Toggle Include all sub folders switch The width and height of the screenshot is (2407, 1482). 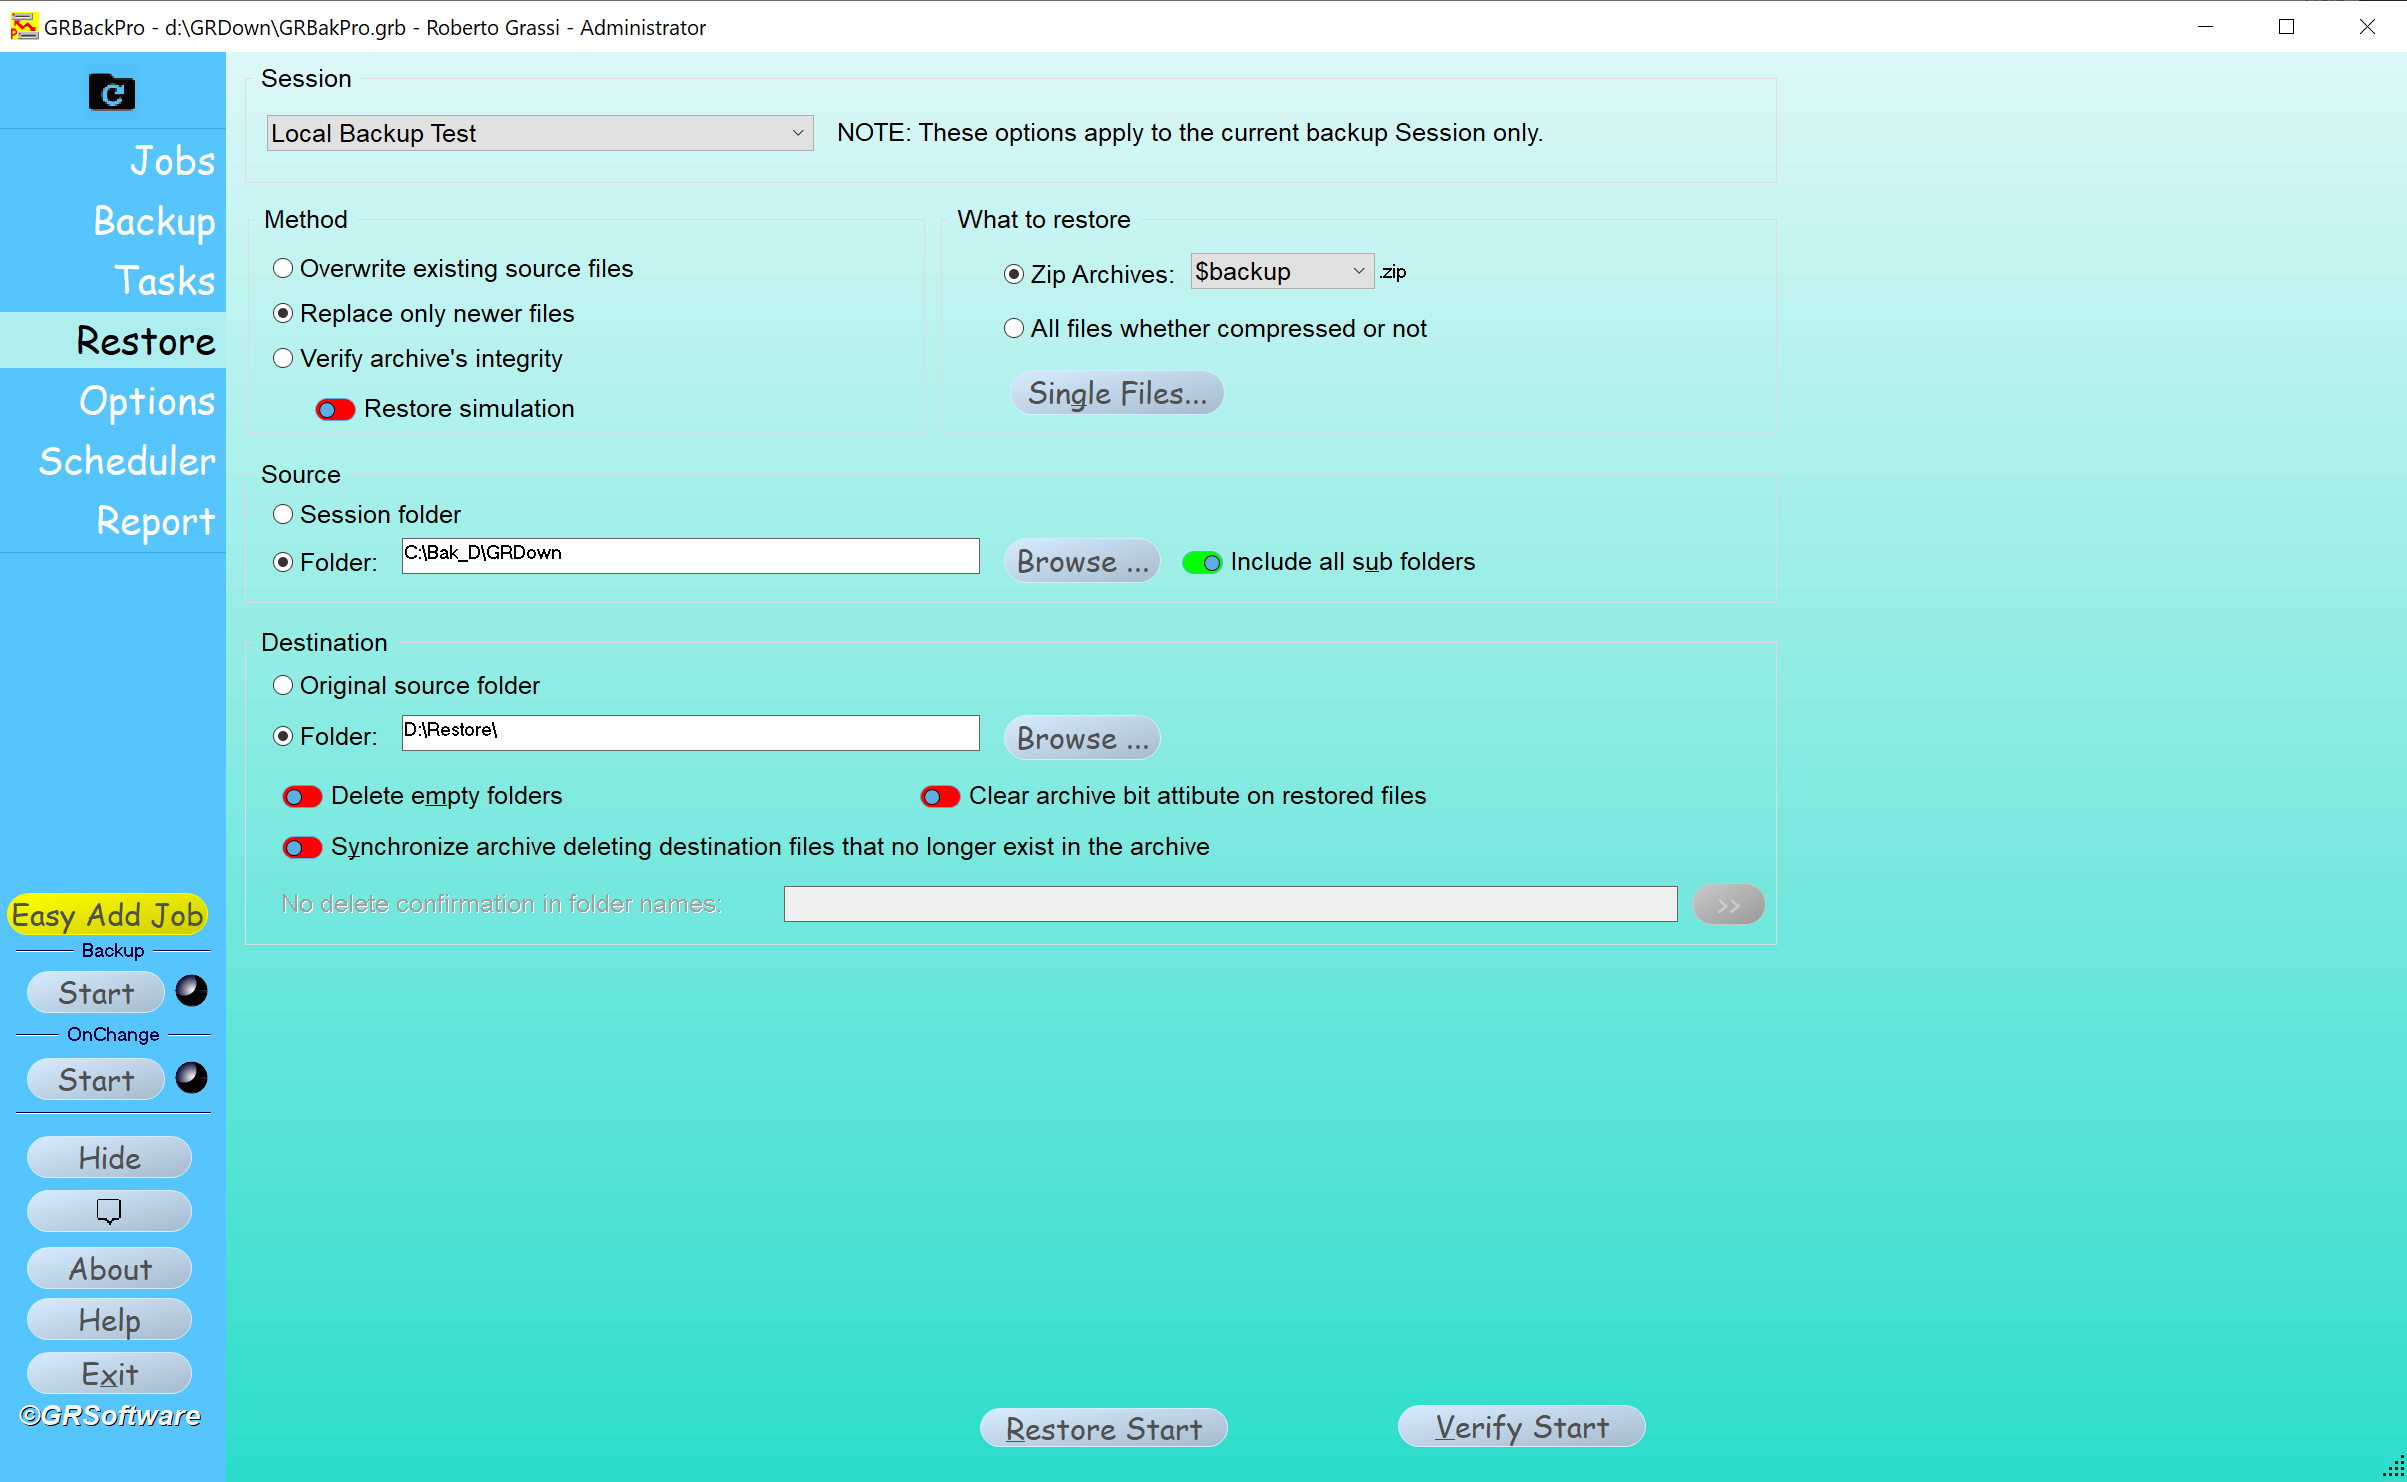(1204, 562)
